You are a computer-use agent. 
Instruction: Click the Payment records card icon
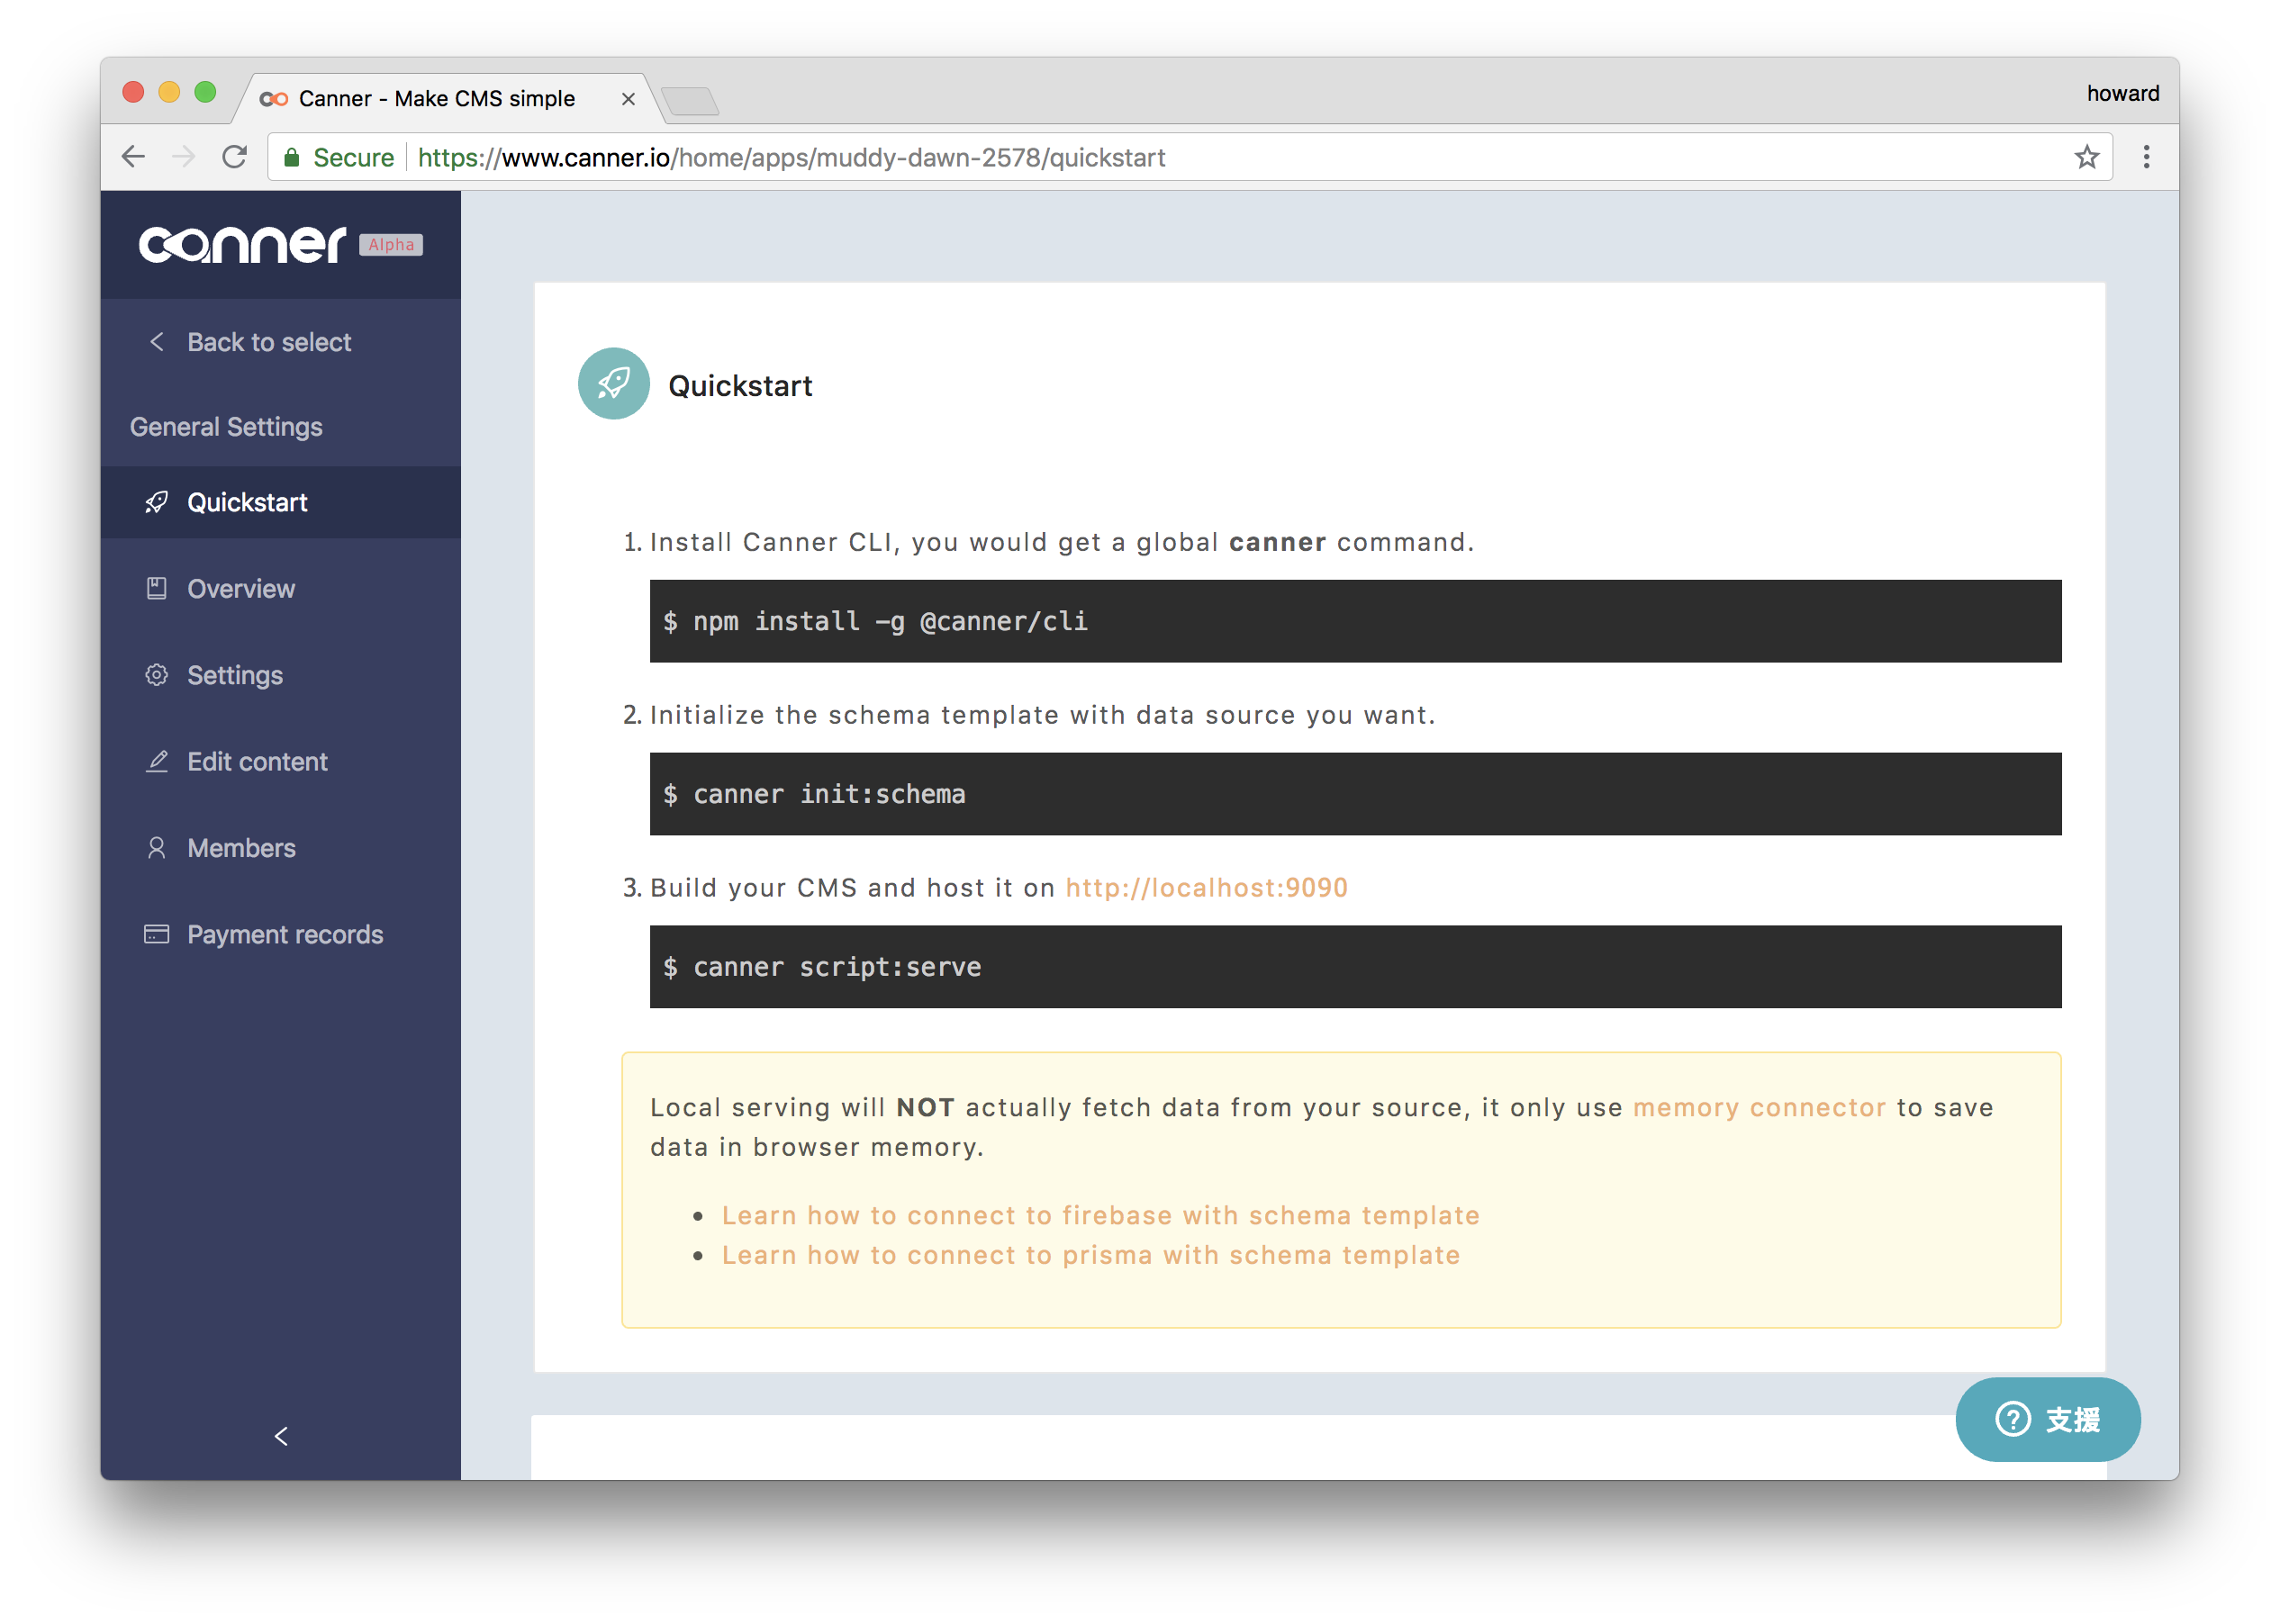[x=156, y=934]
